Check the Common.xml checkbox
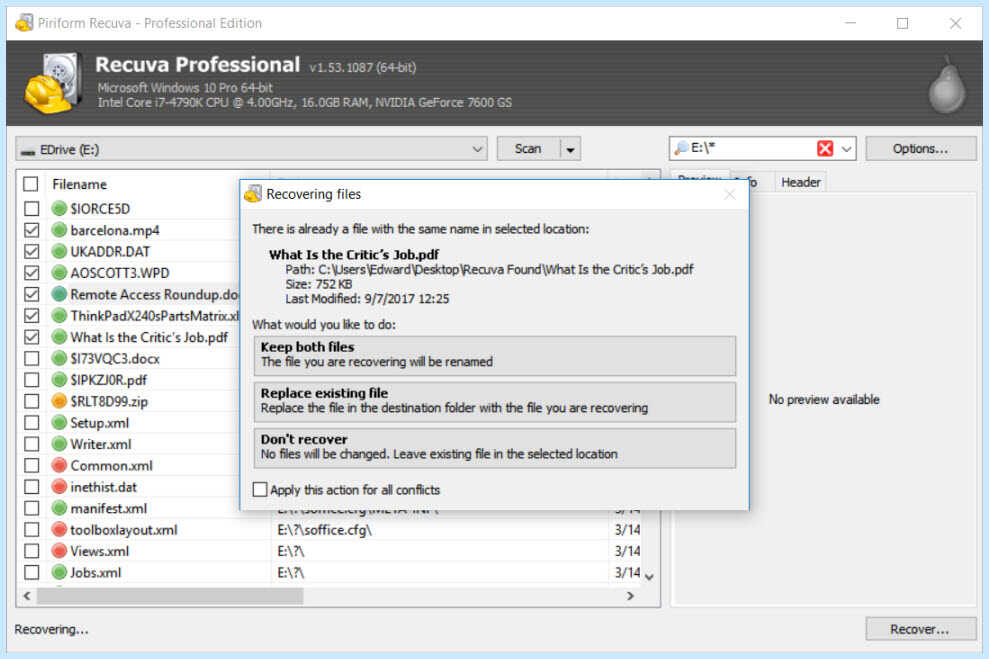Viewport: 989px width, 659px height. [x=32, y=465]
